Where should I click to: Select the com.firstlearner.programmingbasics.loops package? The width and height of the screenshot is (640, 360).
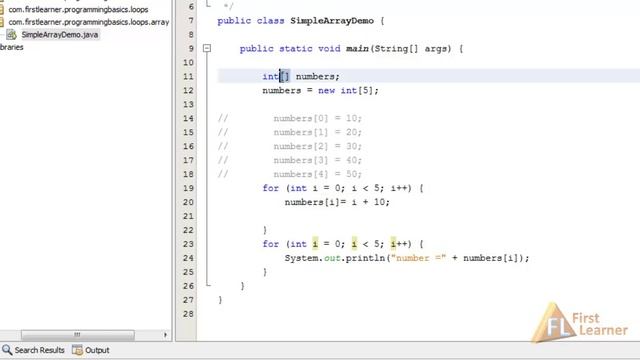point(78,9)
